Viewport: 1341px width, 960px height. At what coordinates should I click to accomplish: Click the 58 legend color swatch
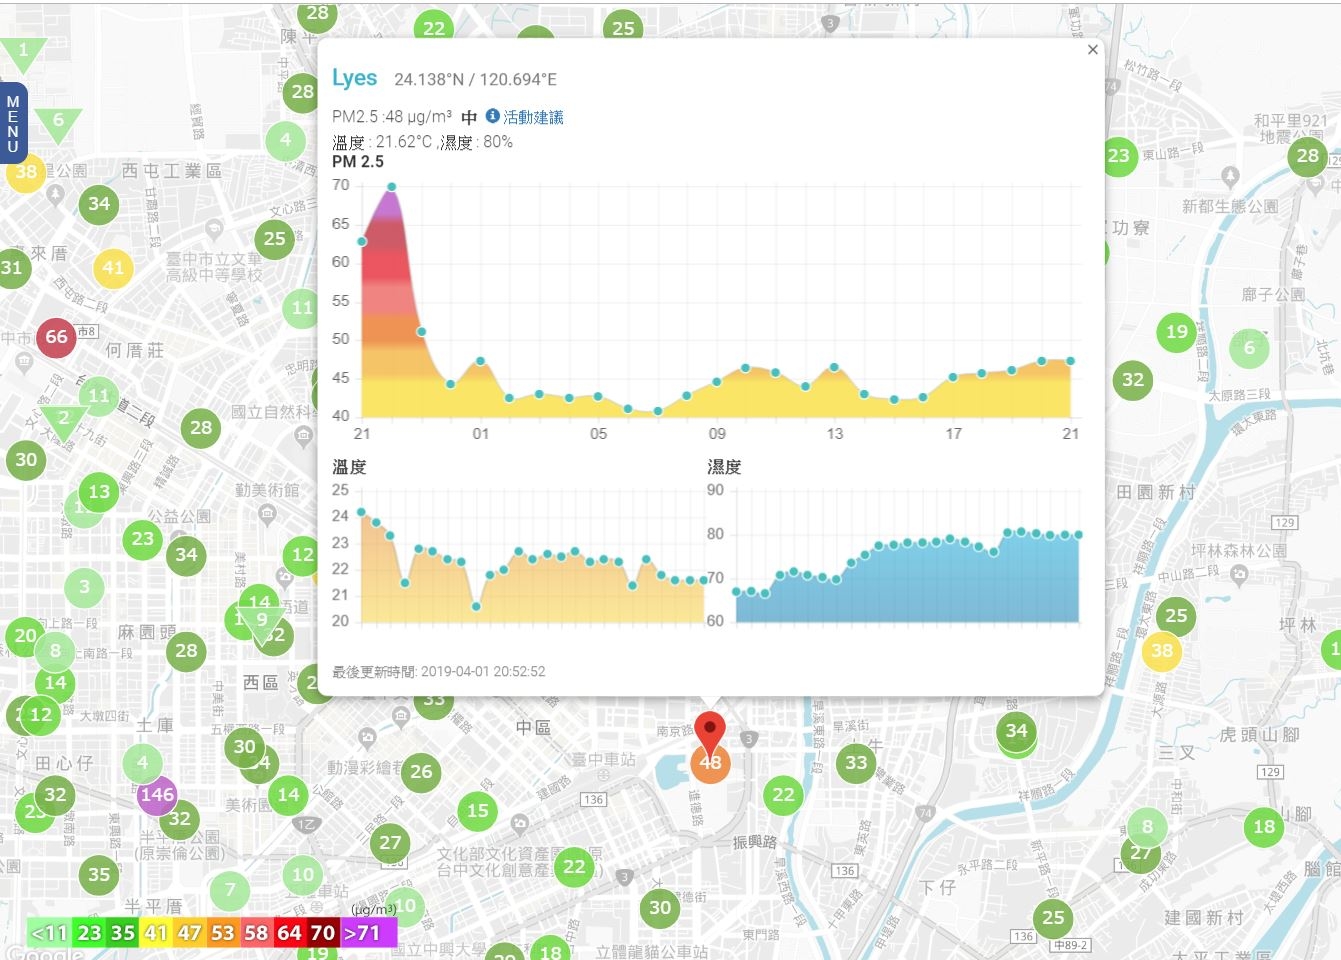tap(256, 933)
